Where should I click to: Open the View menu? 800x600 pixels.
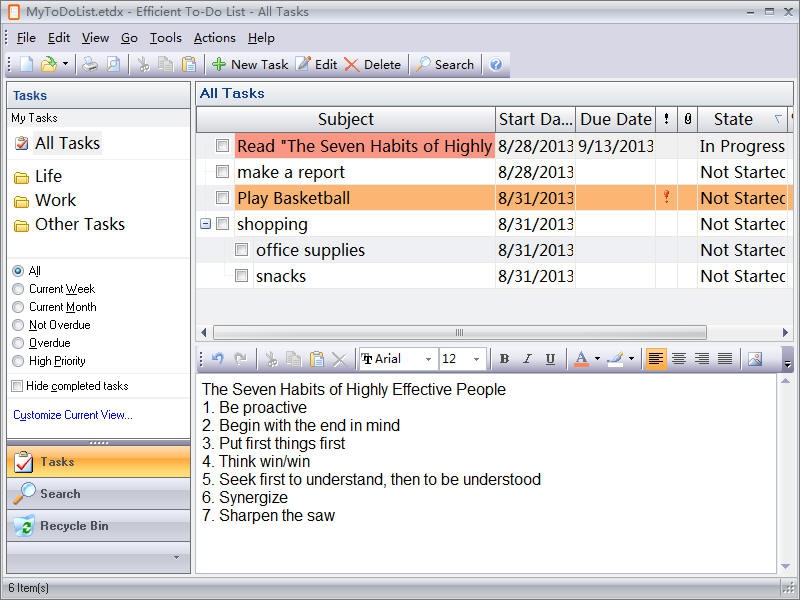click(95, 38)
